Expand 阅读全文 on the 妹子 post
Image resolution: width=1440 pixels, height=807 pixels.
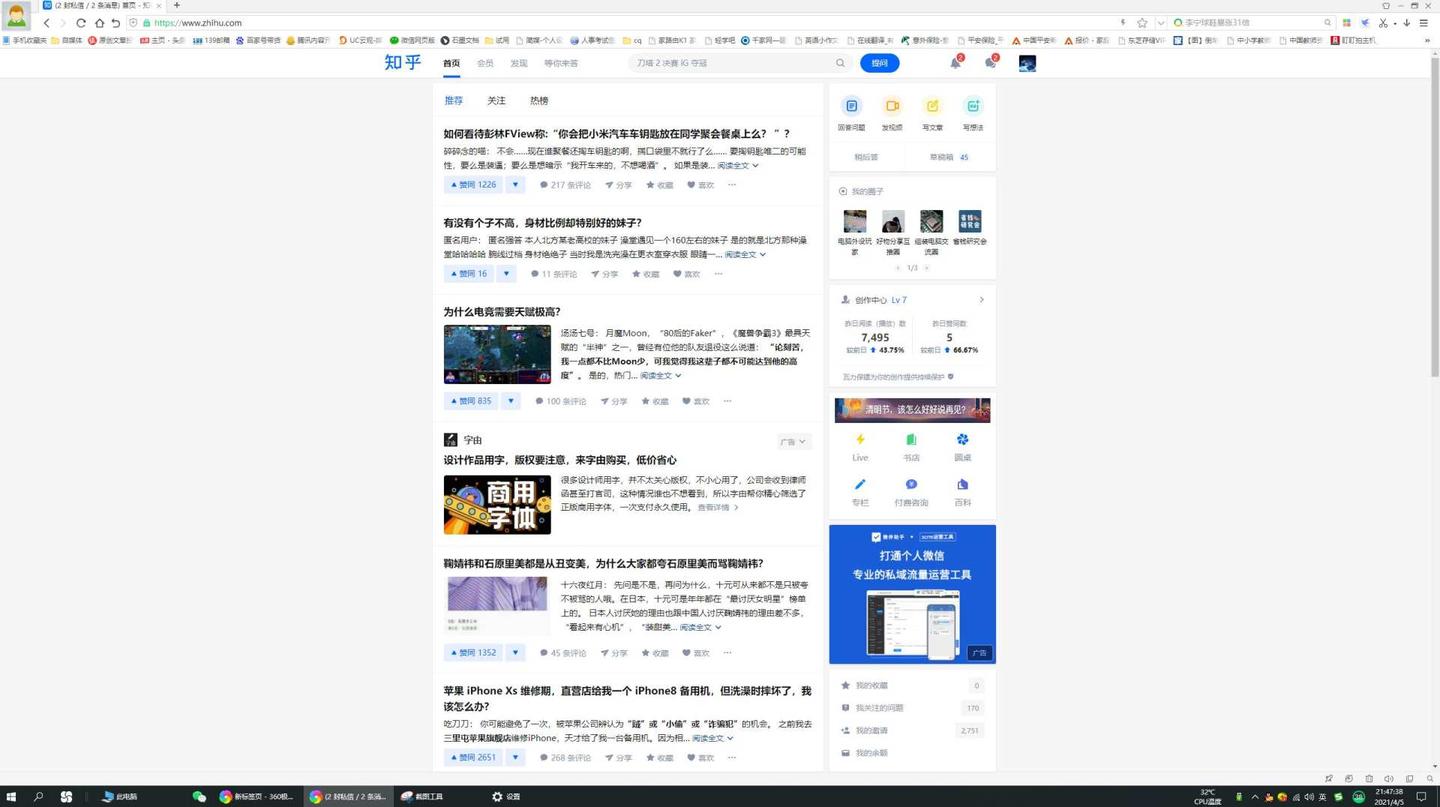[745, 255]
